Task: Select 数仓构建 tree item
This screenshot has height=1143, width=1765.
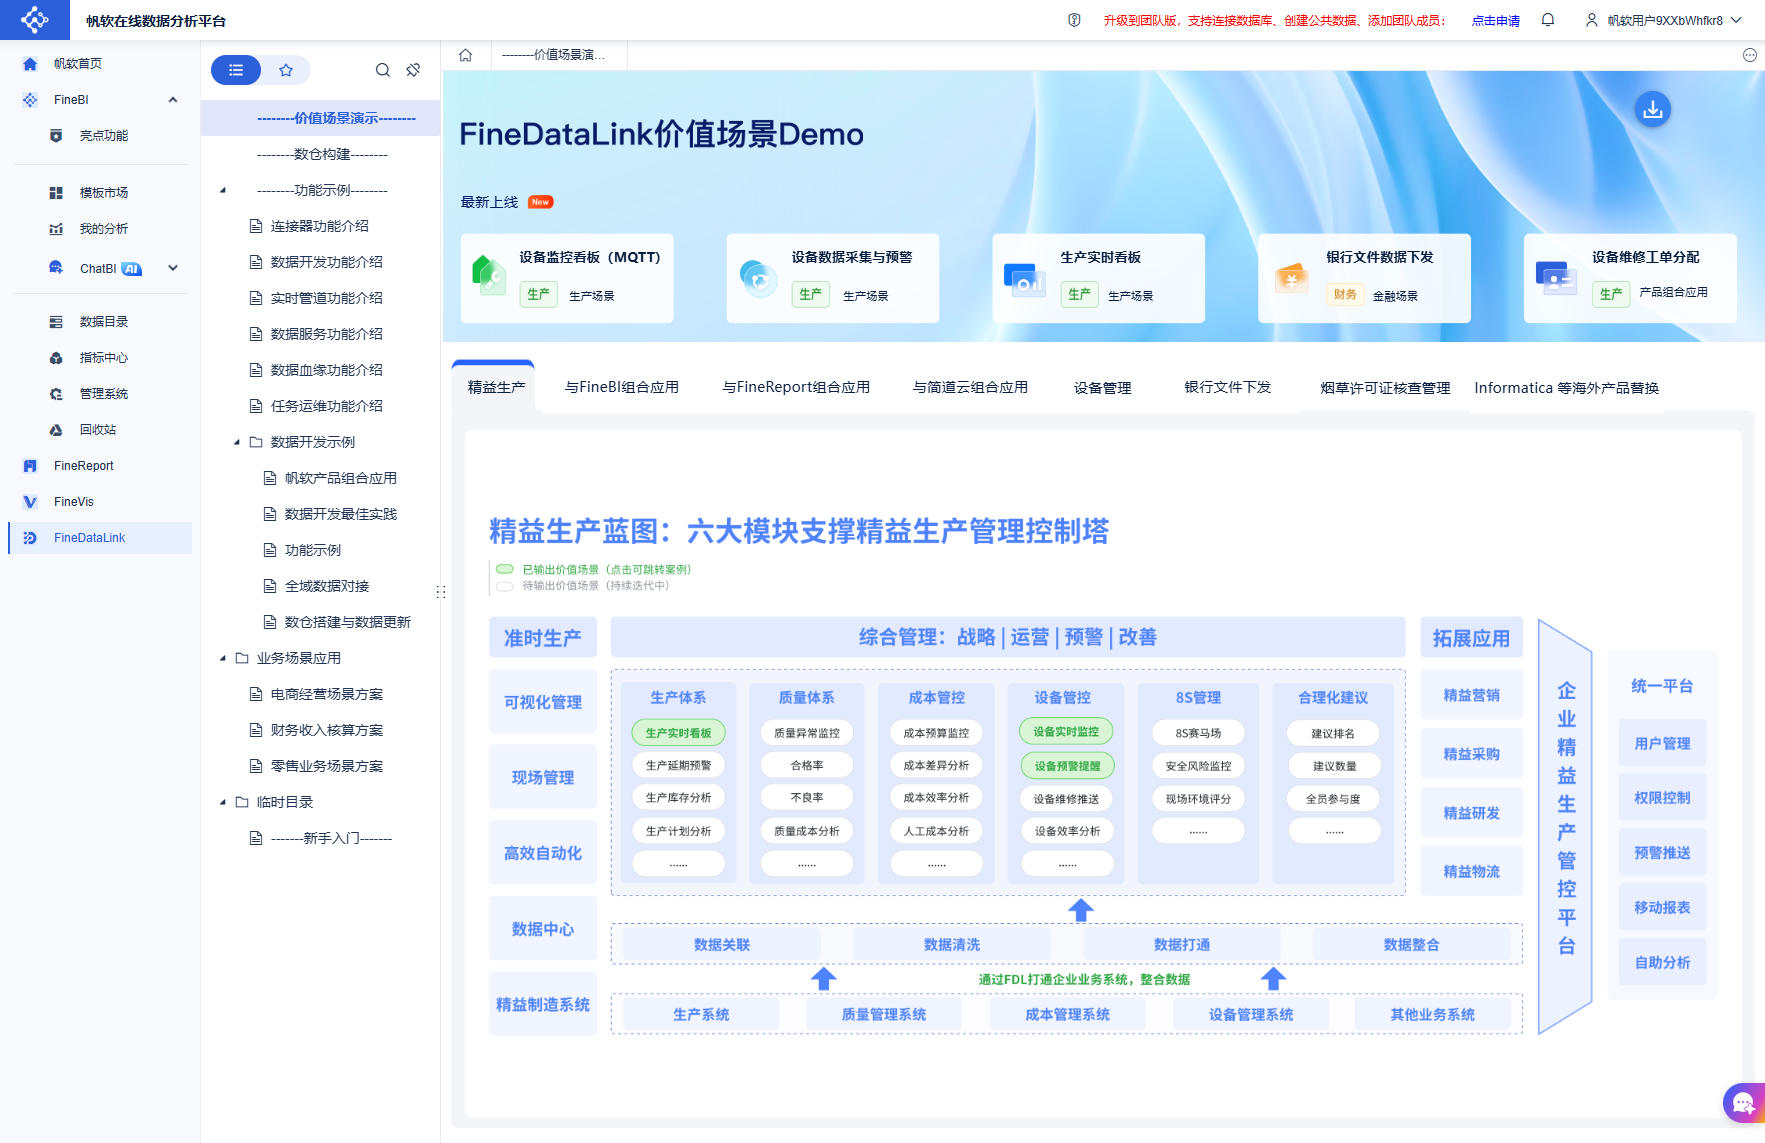Action: [322, 154]
